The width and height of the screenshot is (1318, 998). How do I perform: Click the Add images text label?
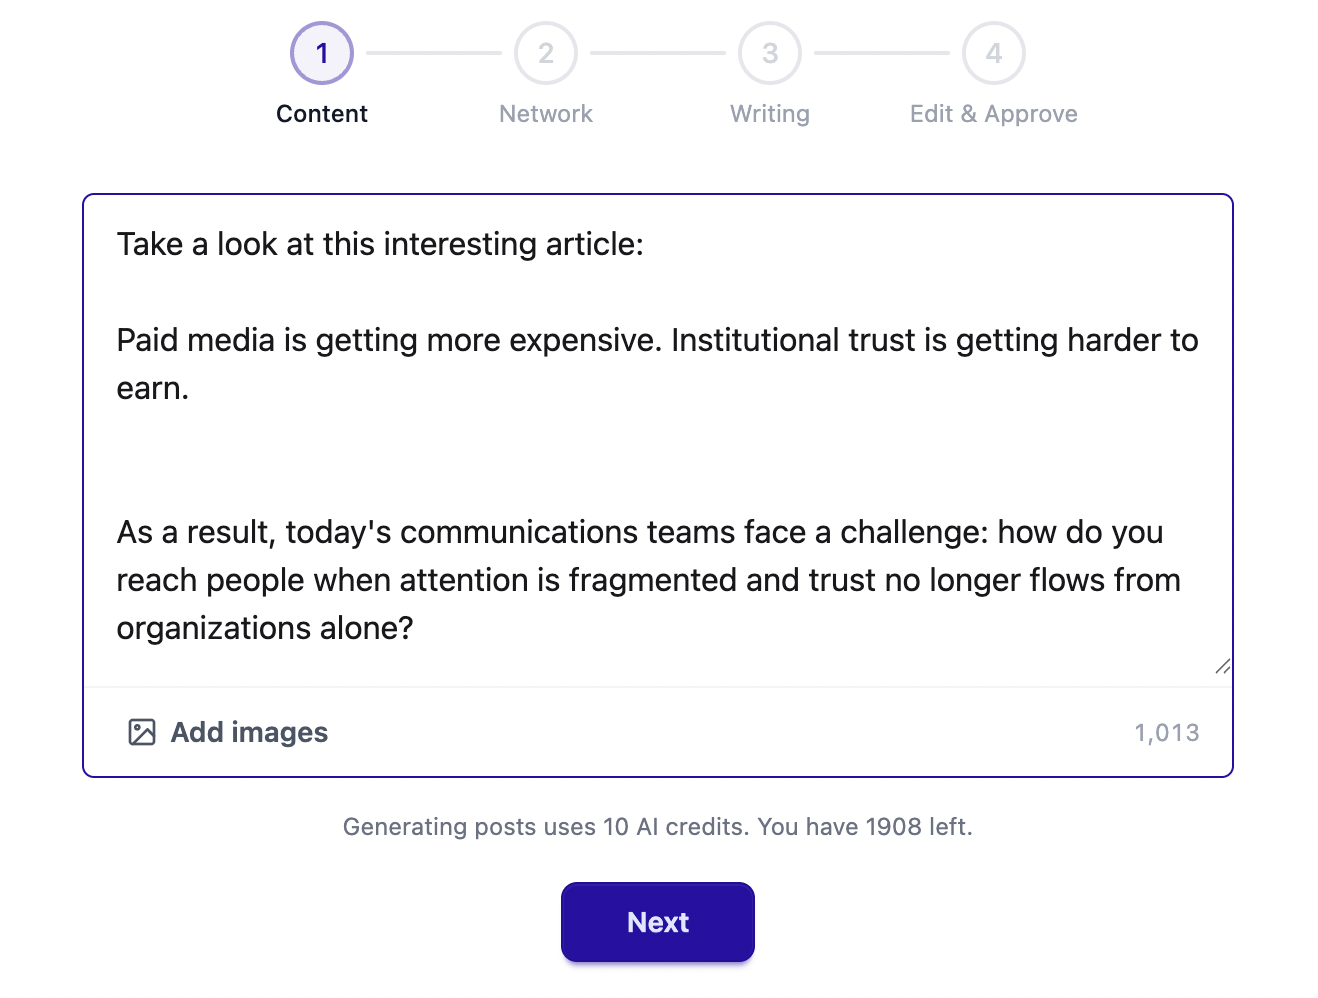click(x=249, y=732)
